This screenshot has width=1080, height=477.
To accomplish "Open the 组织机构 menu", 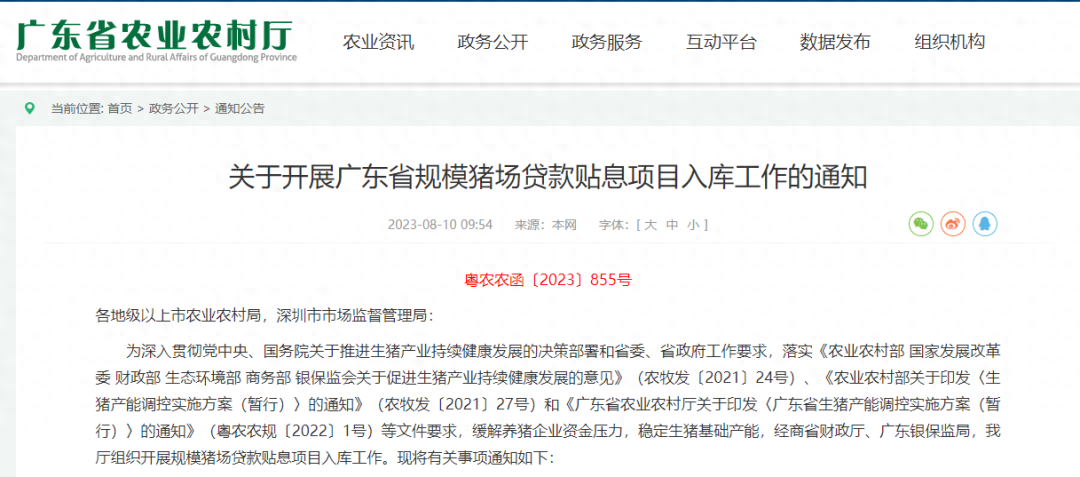I will (949, 42).
